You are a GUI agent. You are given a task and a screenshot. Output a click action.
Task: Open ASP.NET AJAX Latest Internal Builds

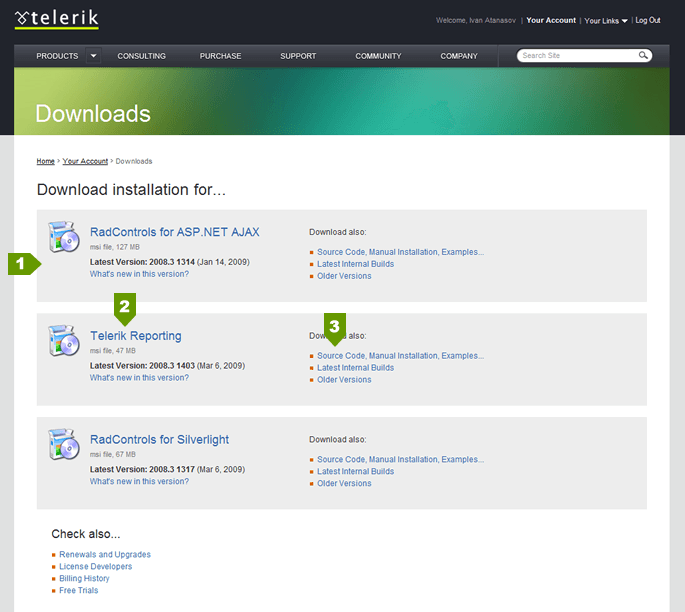click(x=356, y=264)
